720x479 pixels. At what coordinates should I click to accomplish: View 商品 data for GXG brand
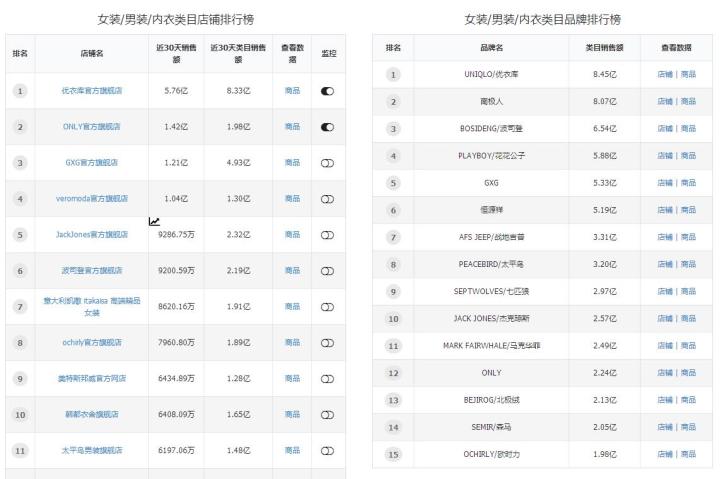tap(688, 183)
